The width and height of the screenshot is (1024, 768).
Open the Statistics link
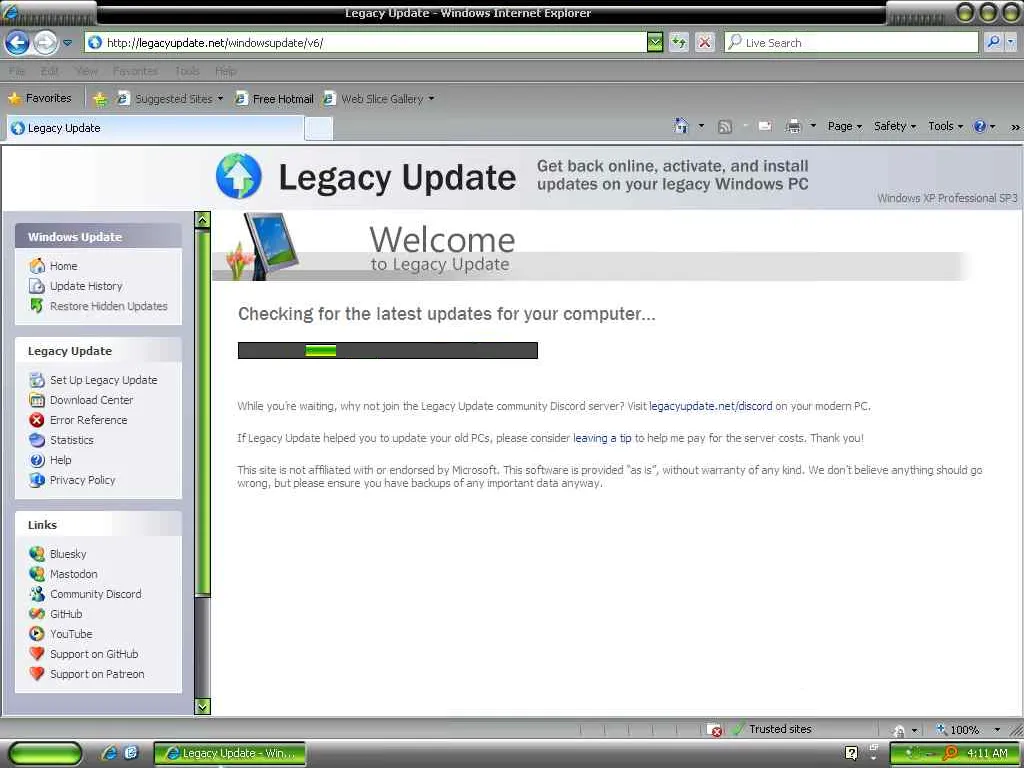71,440
